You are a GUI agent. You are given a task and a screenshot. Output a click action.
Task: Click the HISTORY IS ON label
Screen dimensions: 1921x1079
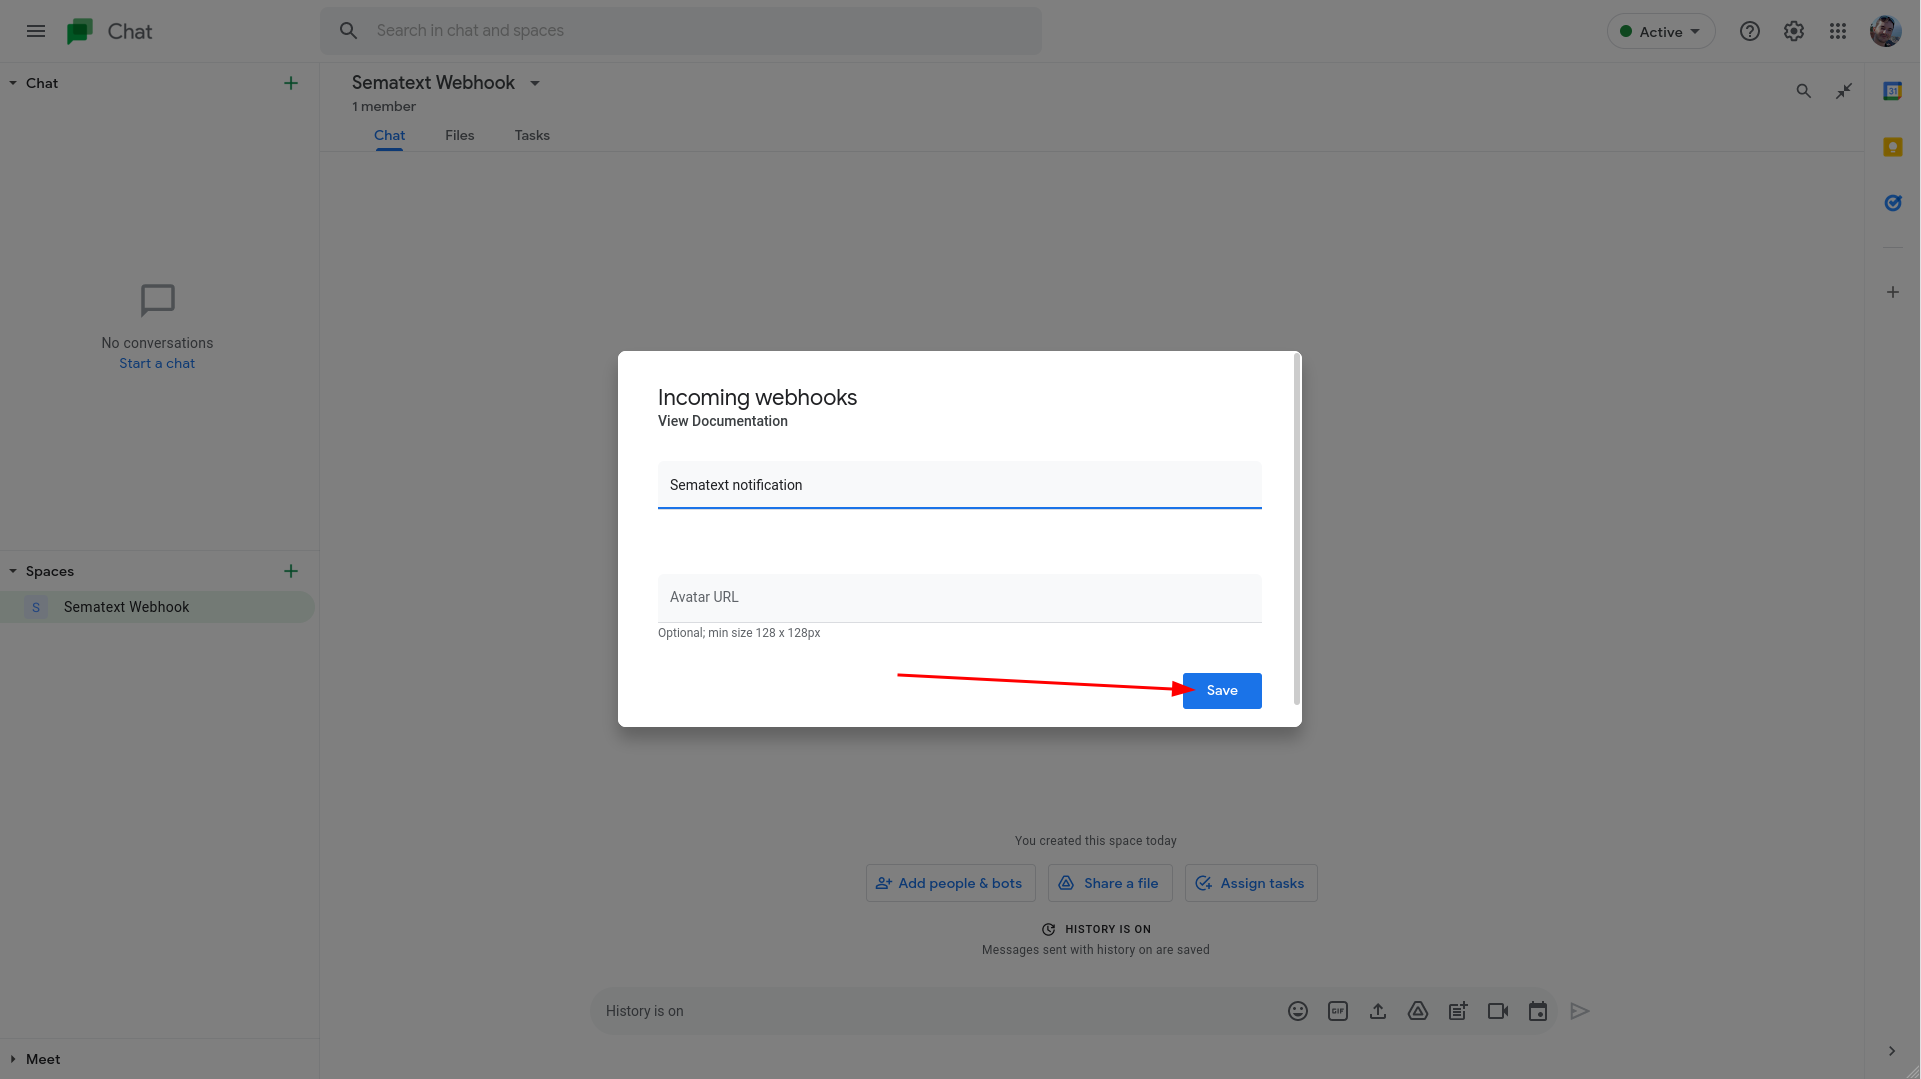1107,929
